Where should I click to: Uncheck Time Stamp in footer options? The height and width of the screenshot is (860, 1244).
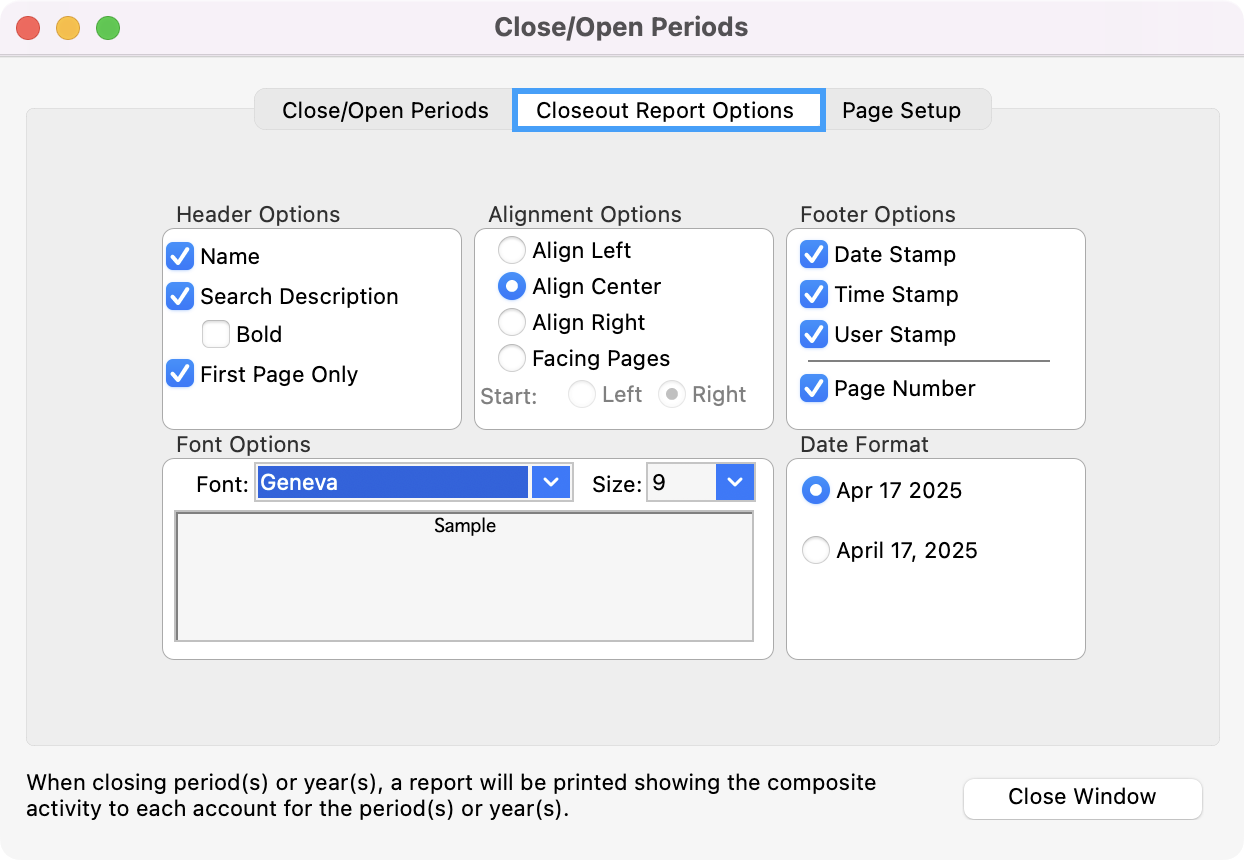pyautogui.click(x=814, y=294)
